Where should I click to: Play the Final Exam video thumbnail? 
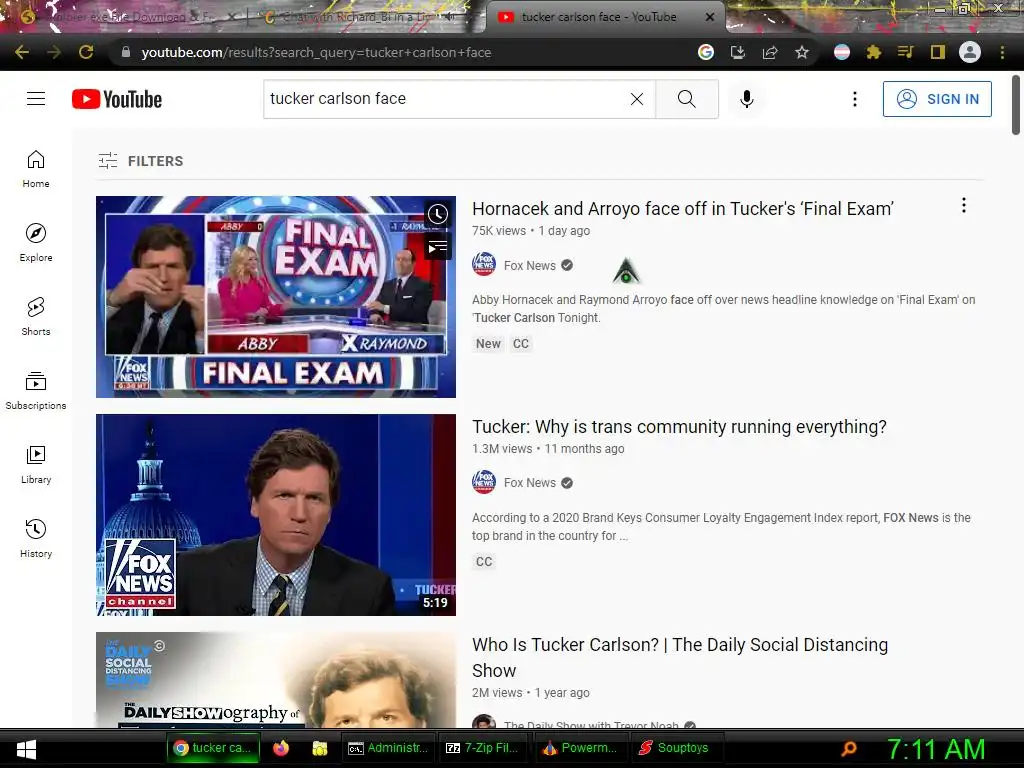coord(276,296)
